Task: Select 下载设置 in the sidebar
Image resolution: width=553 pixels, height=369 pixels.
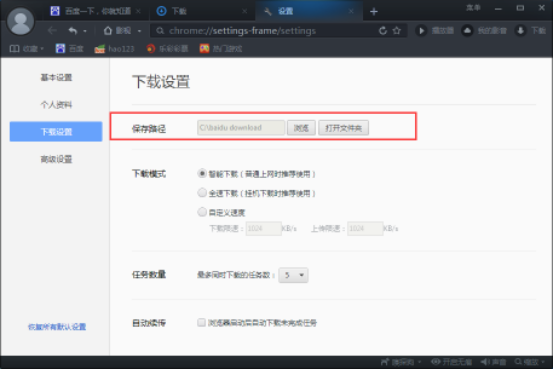Action: (x=56, y=132)
